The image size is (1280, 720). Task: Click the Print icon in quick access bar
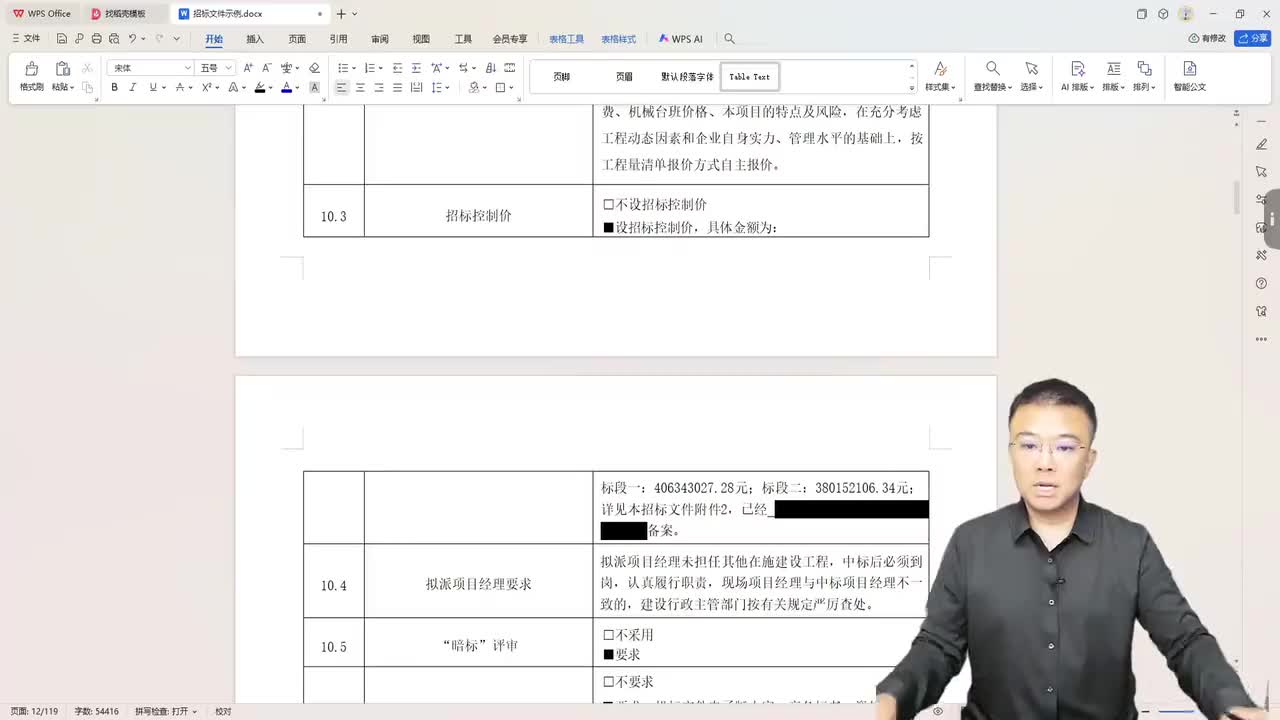(96, 39)
